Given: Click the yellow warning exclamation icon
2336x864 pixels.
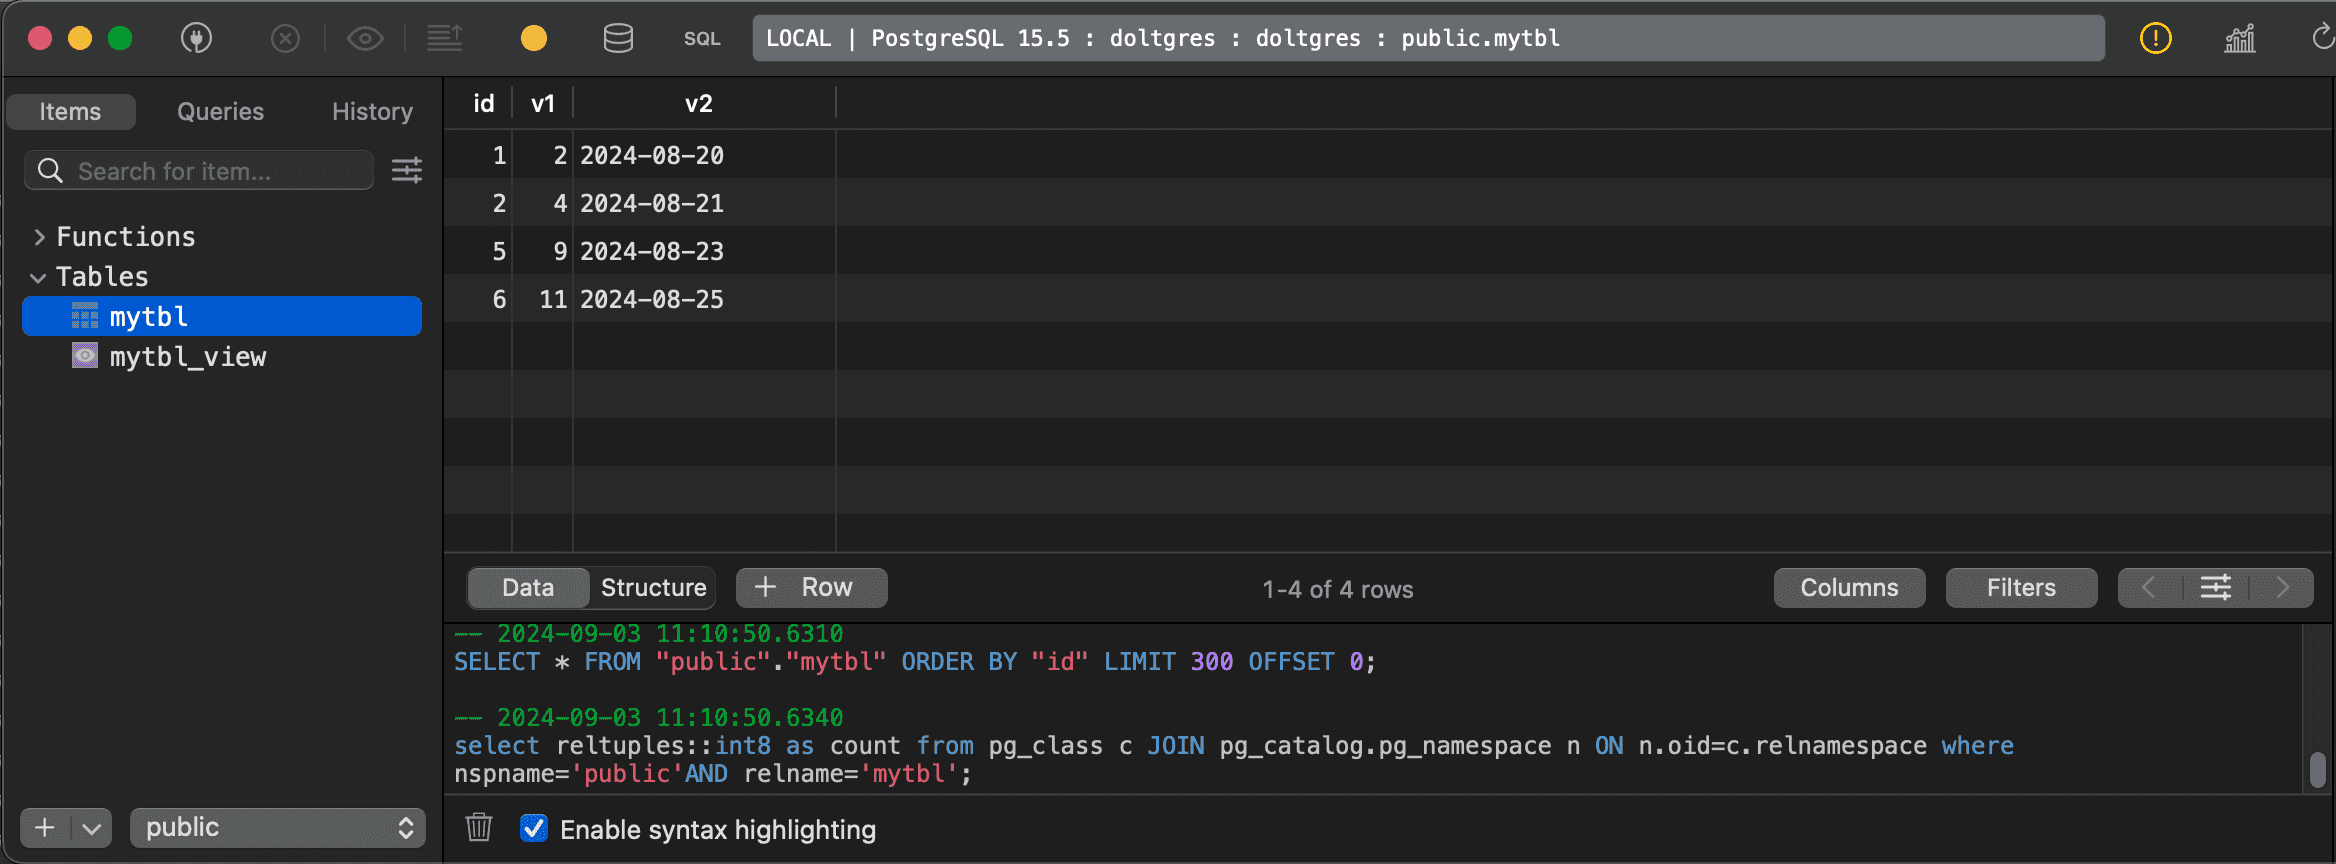Looking at the screenshot, I should click(2156, 39).
